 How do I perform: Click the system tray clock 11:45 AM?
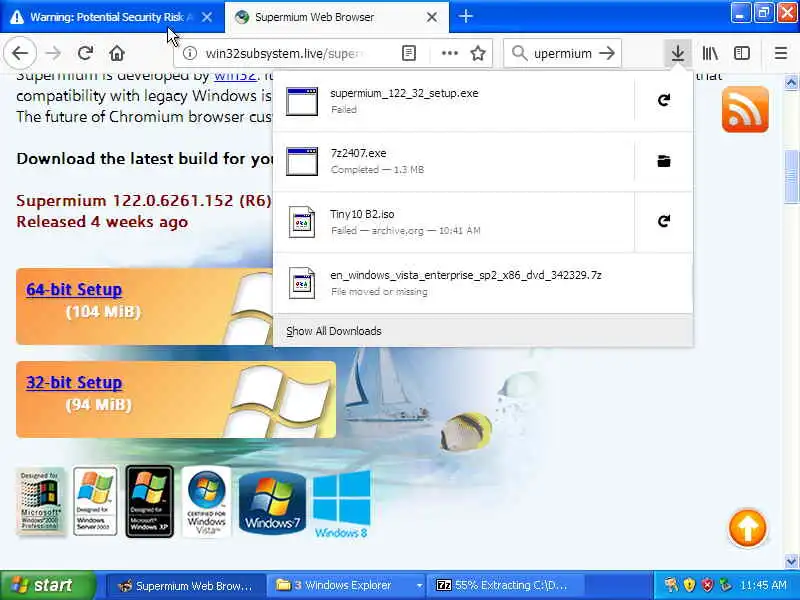[764, 585]
